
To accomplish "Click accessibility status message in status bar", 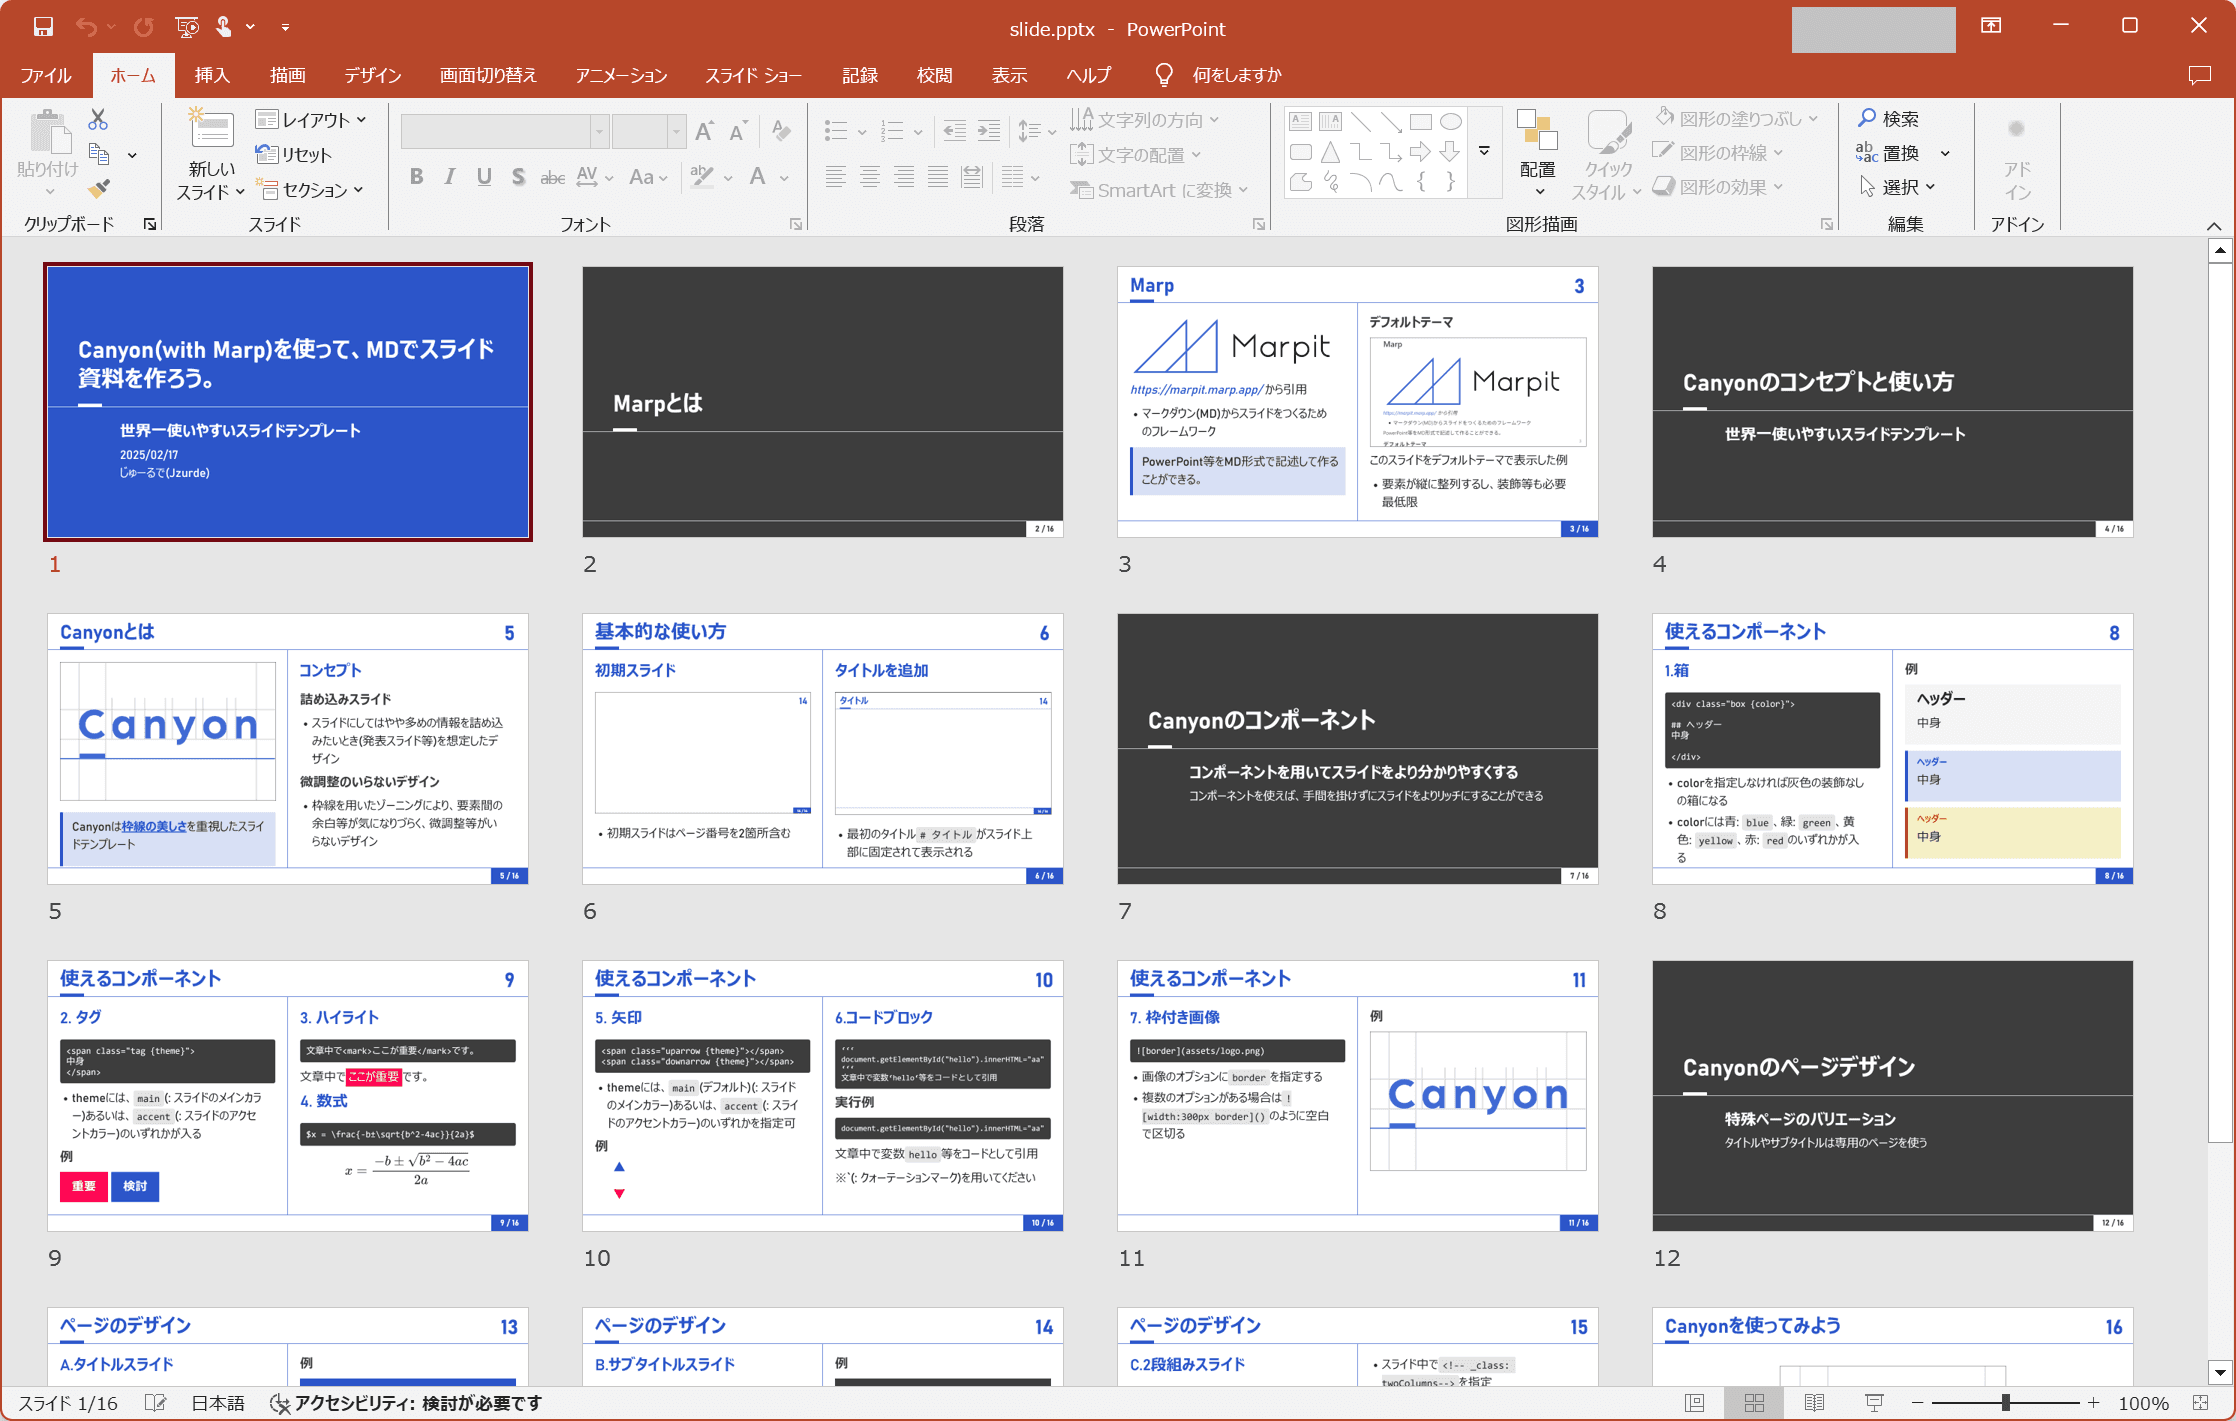I will 406,1403.
